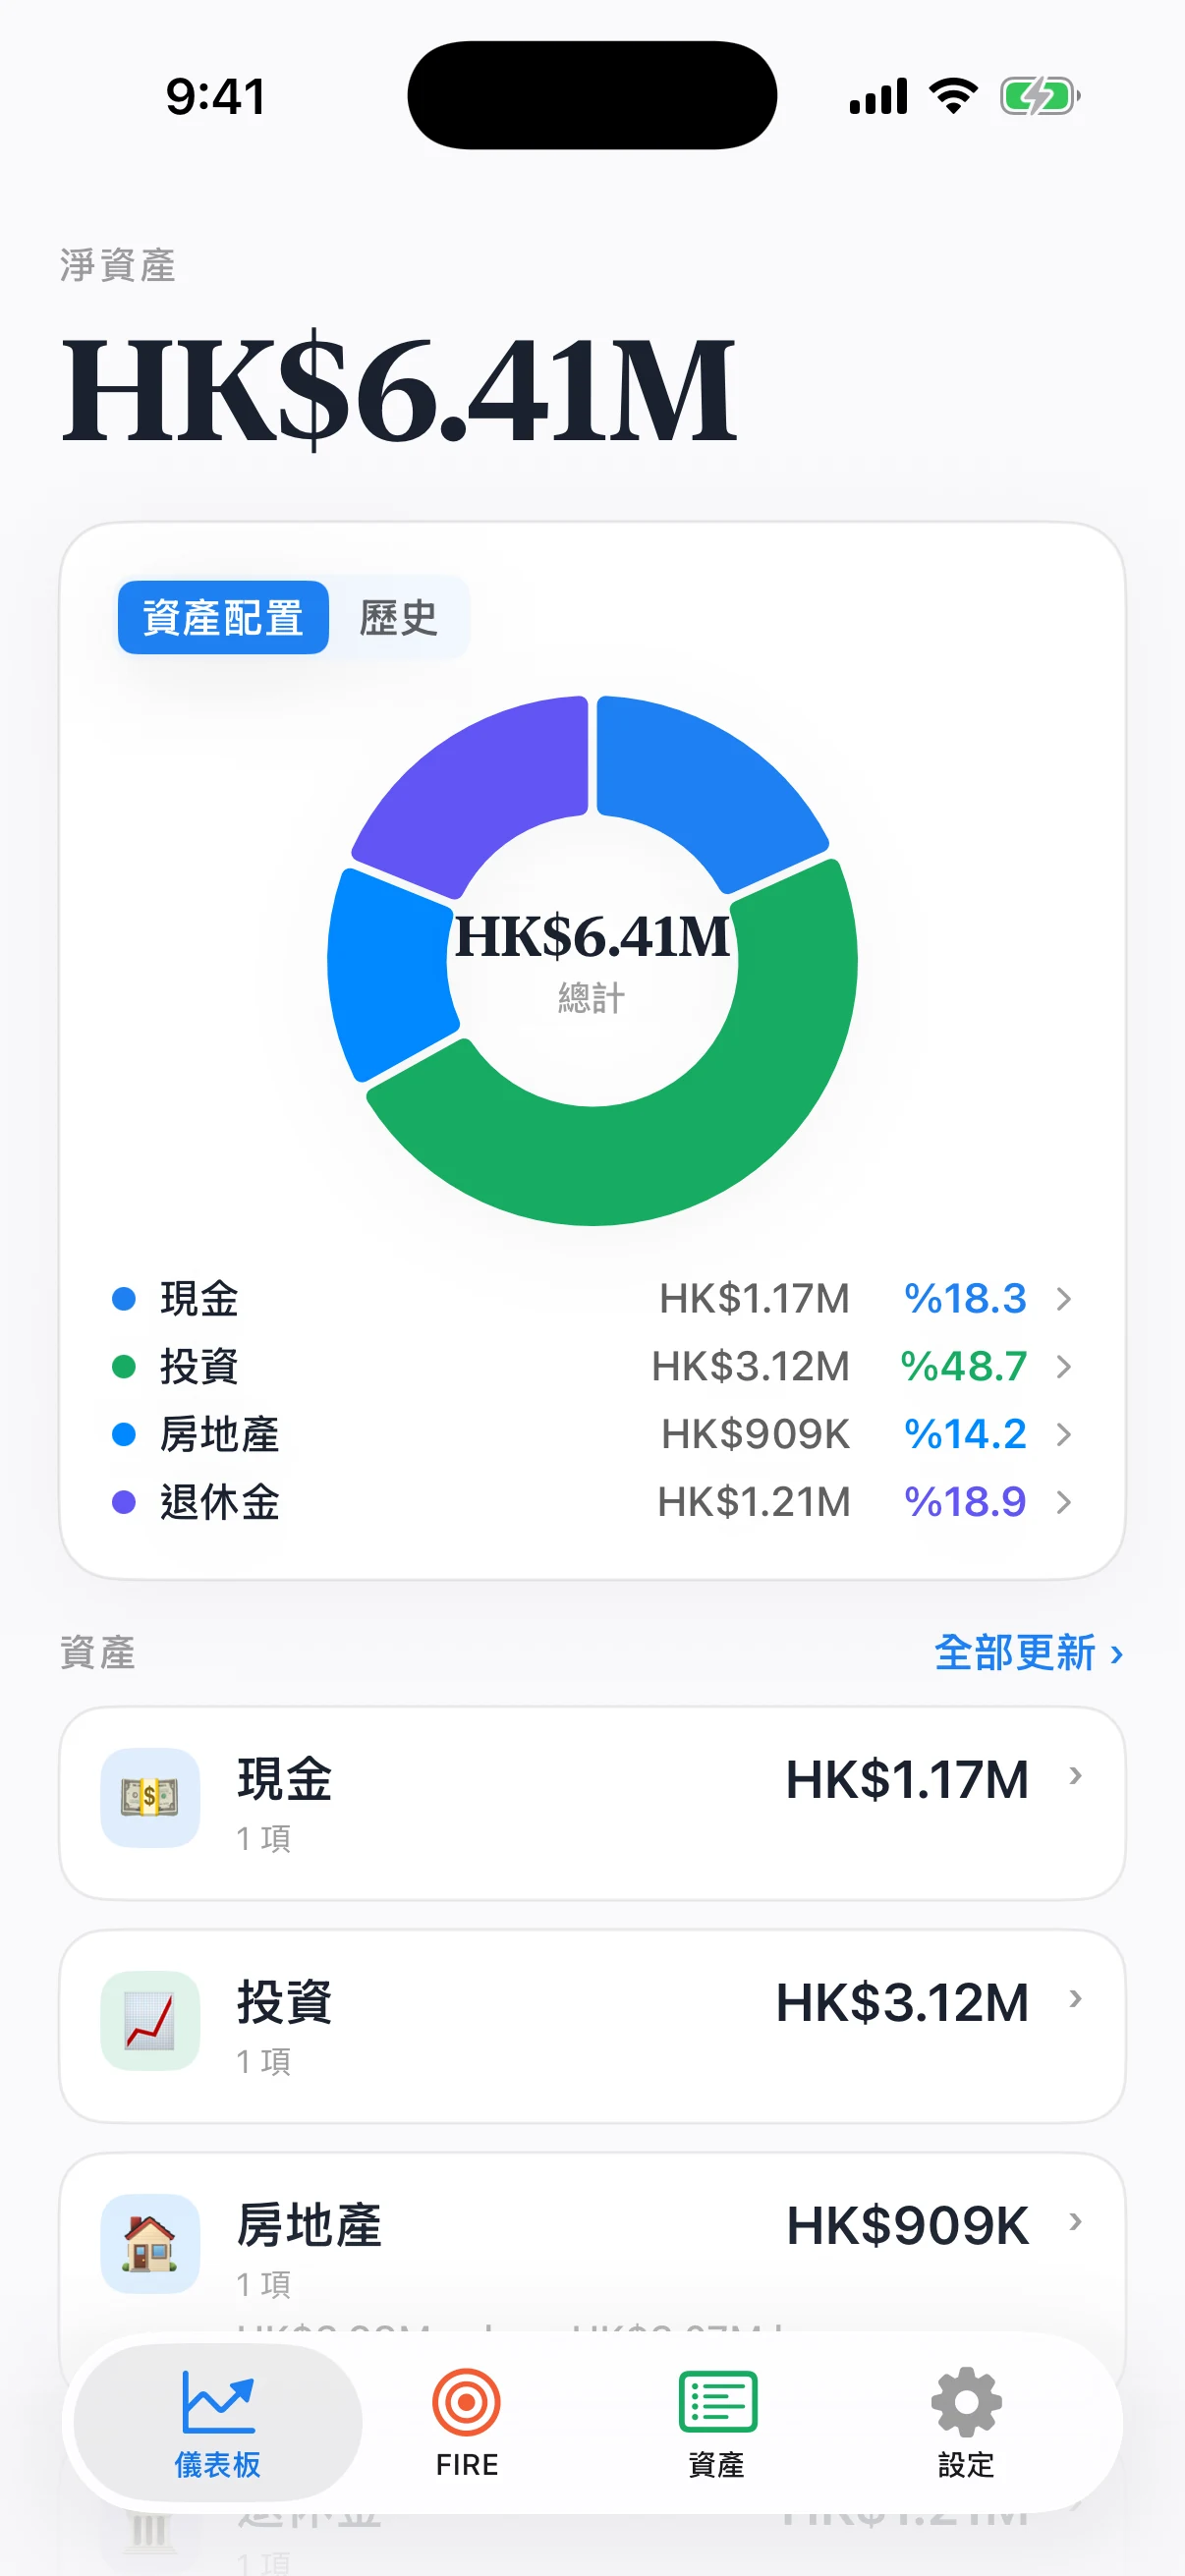Tap the Wi-Fi status icon

pos(953,96)
